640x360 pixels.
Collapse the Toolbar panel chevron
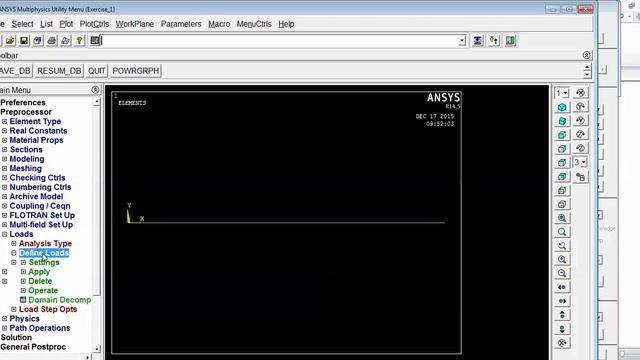click(587, 55)
